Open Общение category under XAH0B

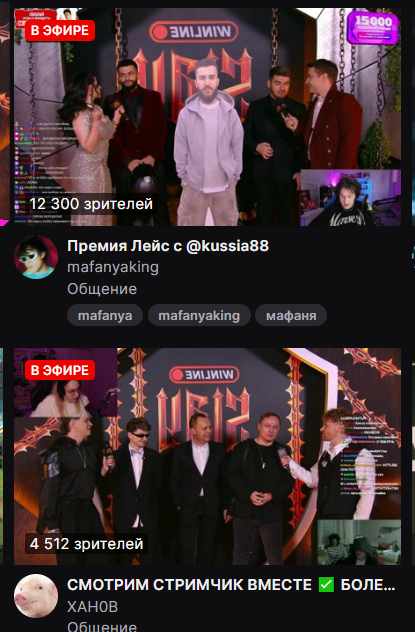click(x=102, y=626)
